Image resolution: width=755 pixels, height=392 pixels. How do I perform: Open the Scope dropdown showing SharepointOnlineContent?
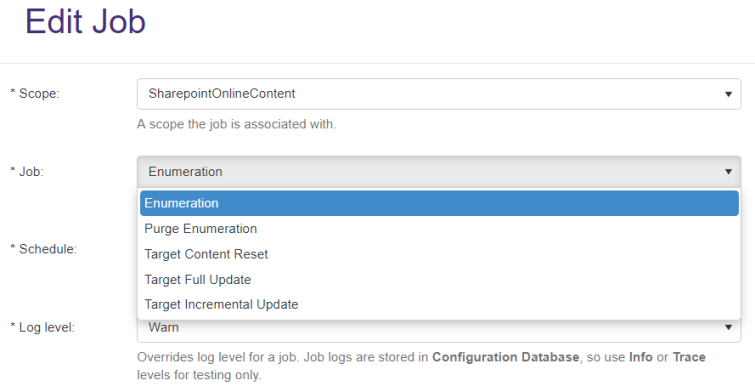click(x=439, y=94)
